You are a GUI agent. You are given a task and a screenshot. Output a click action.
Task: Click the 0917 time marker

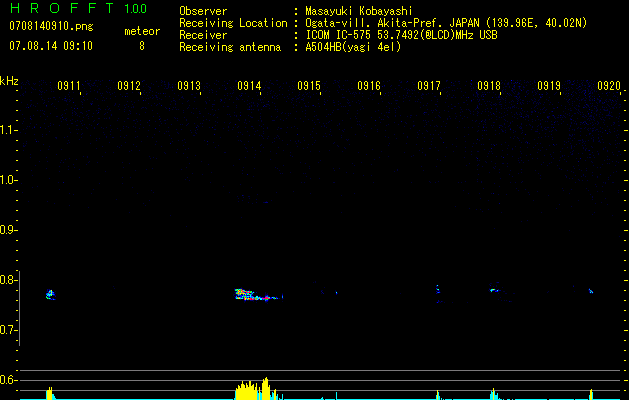[429, 86]
